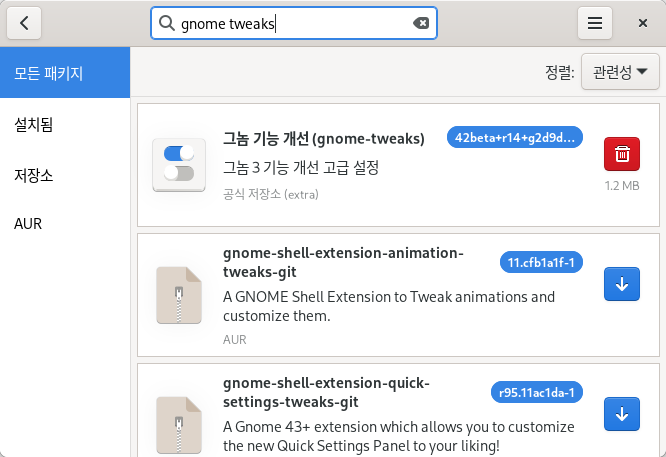The width and height of the screenshot is (666, 457).
Task: Click the zip icon for animation-tweaks-git
Action: pyautogui.click(x=179, y=295)
